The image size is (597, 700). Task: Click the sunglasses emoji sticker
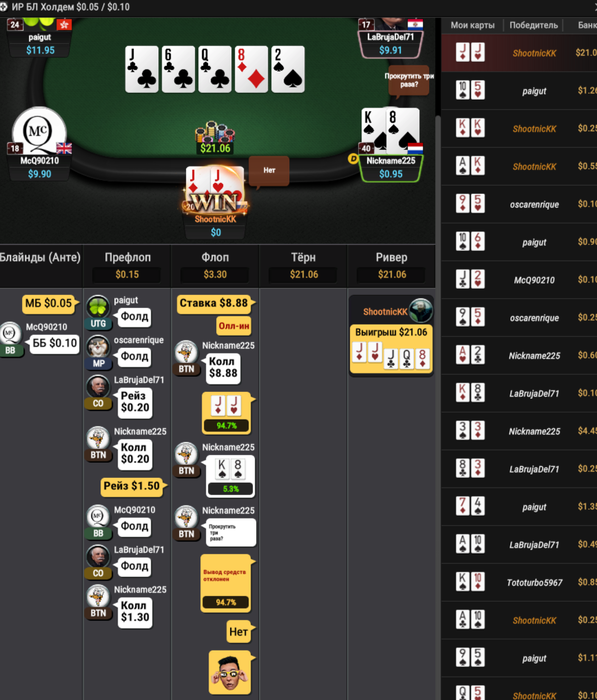(230, 672)
